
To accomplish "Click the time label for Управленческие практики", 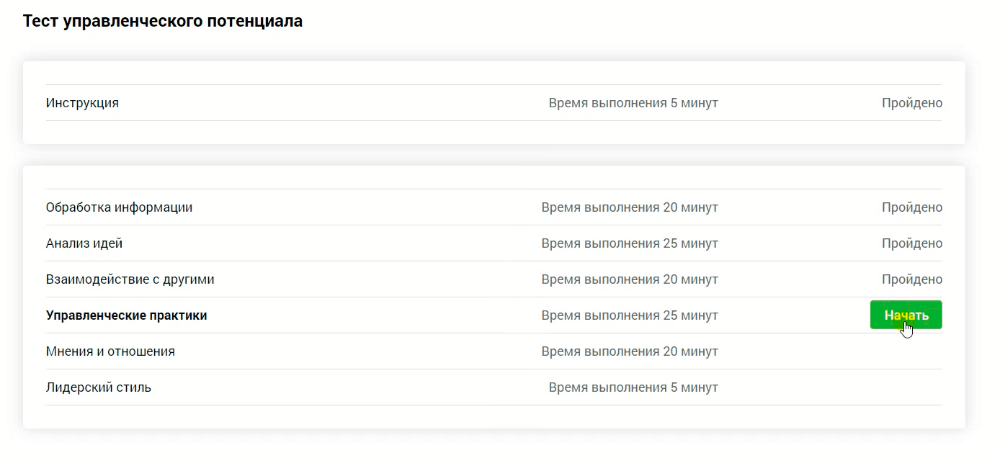I will tap(629, 316).
